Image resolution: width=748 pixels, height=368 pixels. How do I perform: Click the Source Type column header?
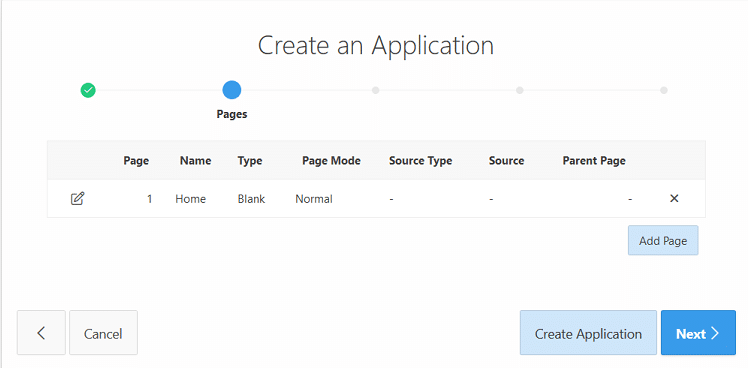[421, 161]
